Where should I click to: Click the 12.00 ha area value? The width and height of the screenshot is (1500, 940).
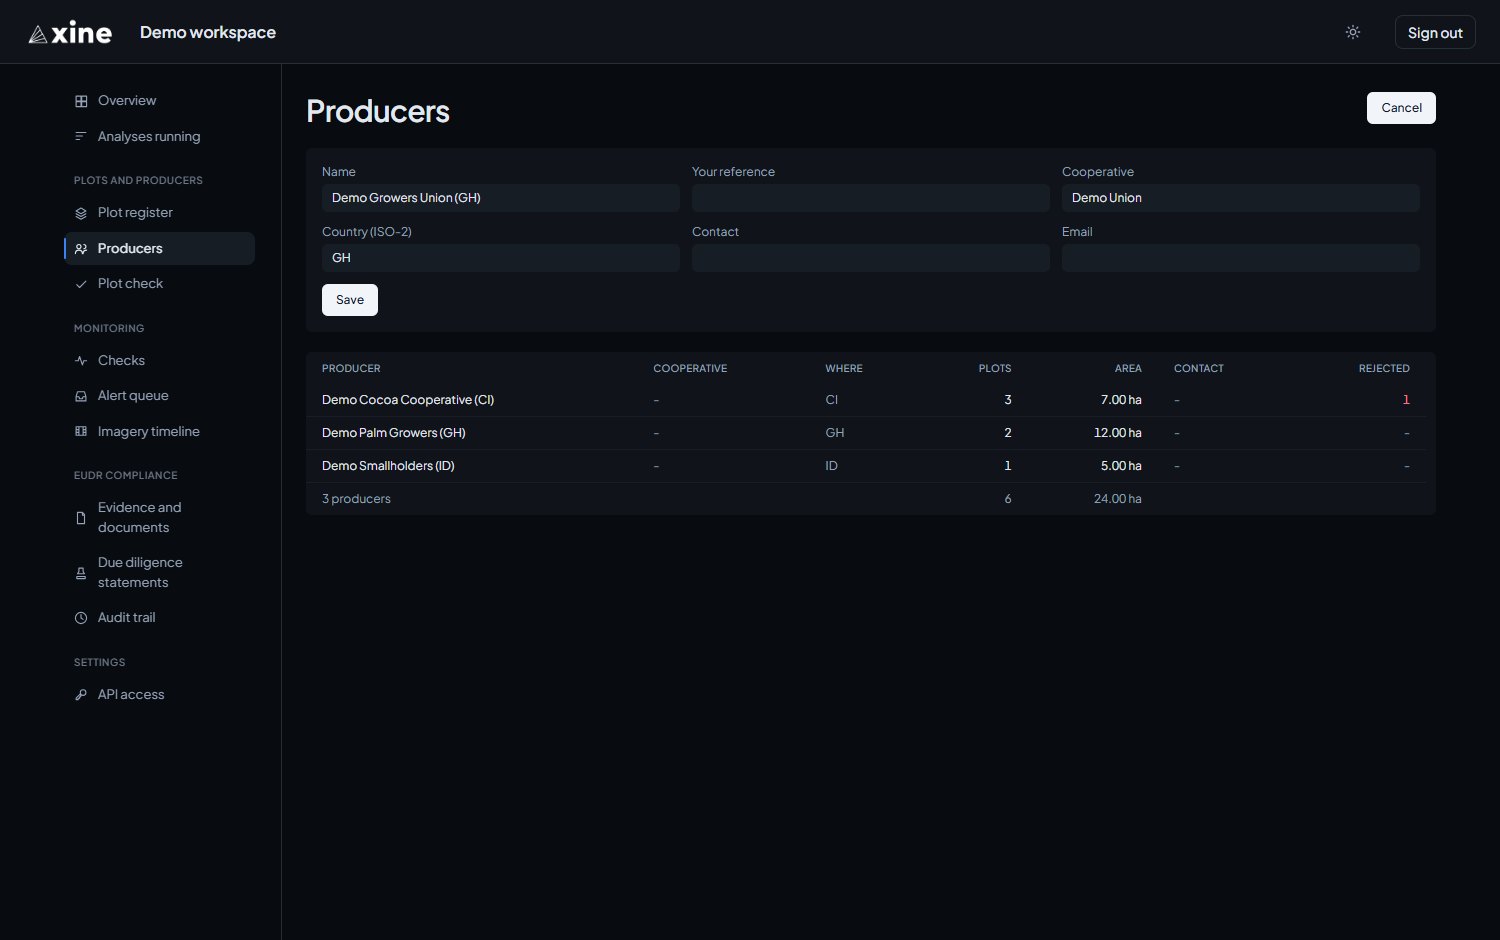tap(1118, 433)
